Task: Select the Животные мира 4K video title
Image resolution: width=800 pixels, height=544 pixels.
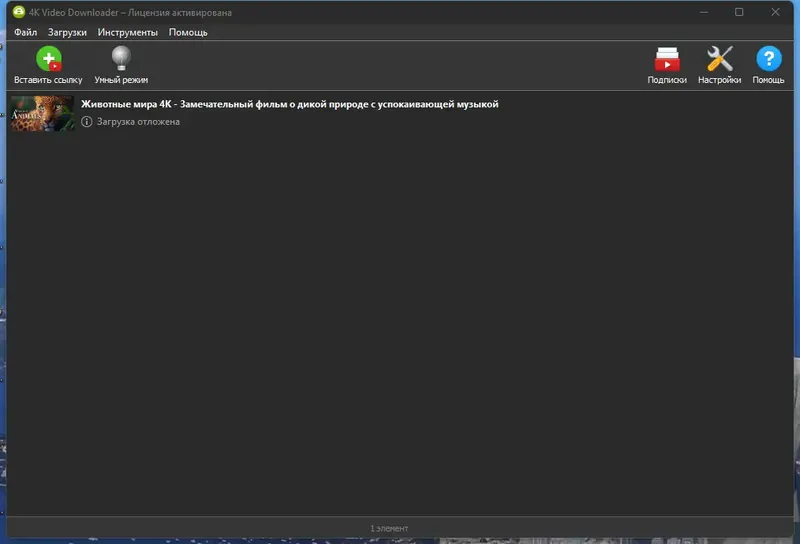Action: [289, 104]
